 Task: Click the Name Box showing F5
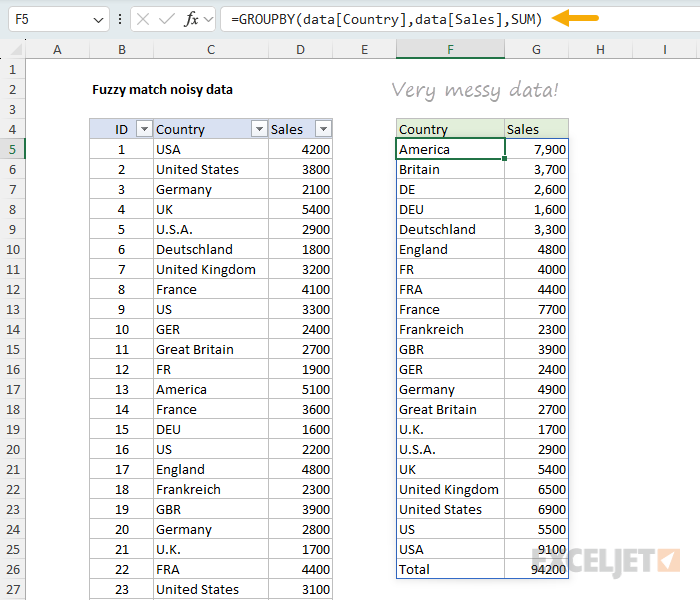click(58, 19)
